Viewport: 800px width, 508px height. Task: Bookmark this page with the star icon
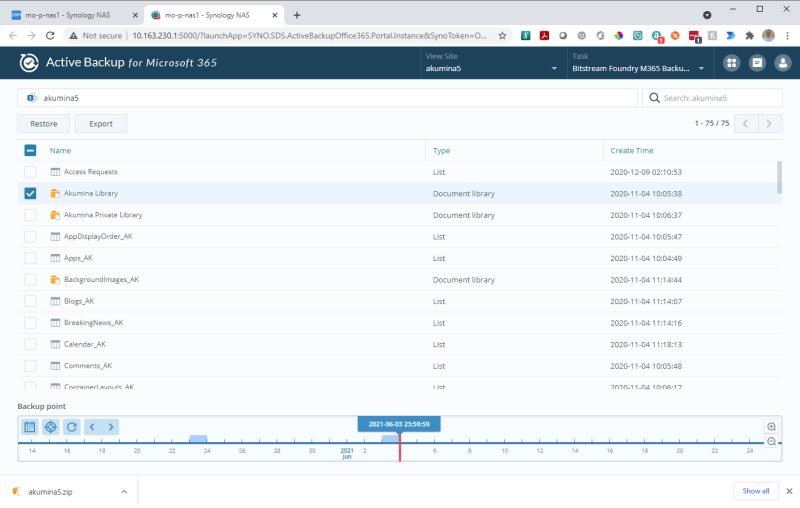pyautogui.click(x=502, y=36)
